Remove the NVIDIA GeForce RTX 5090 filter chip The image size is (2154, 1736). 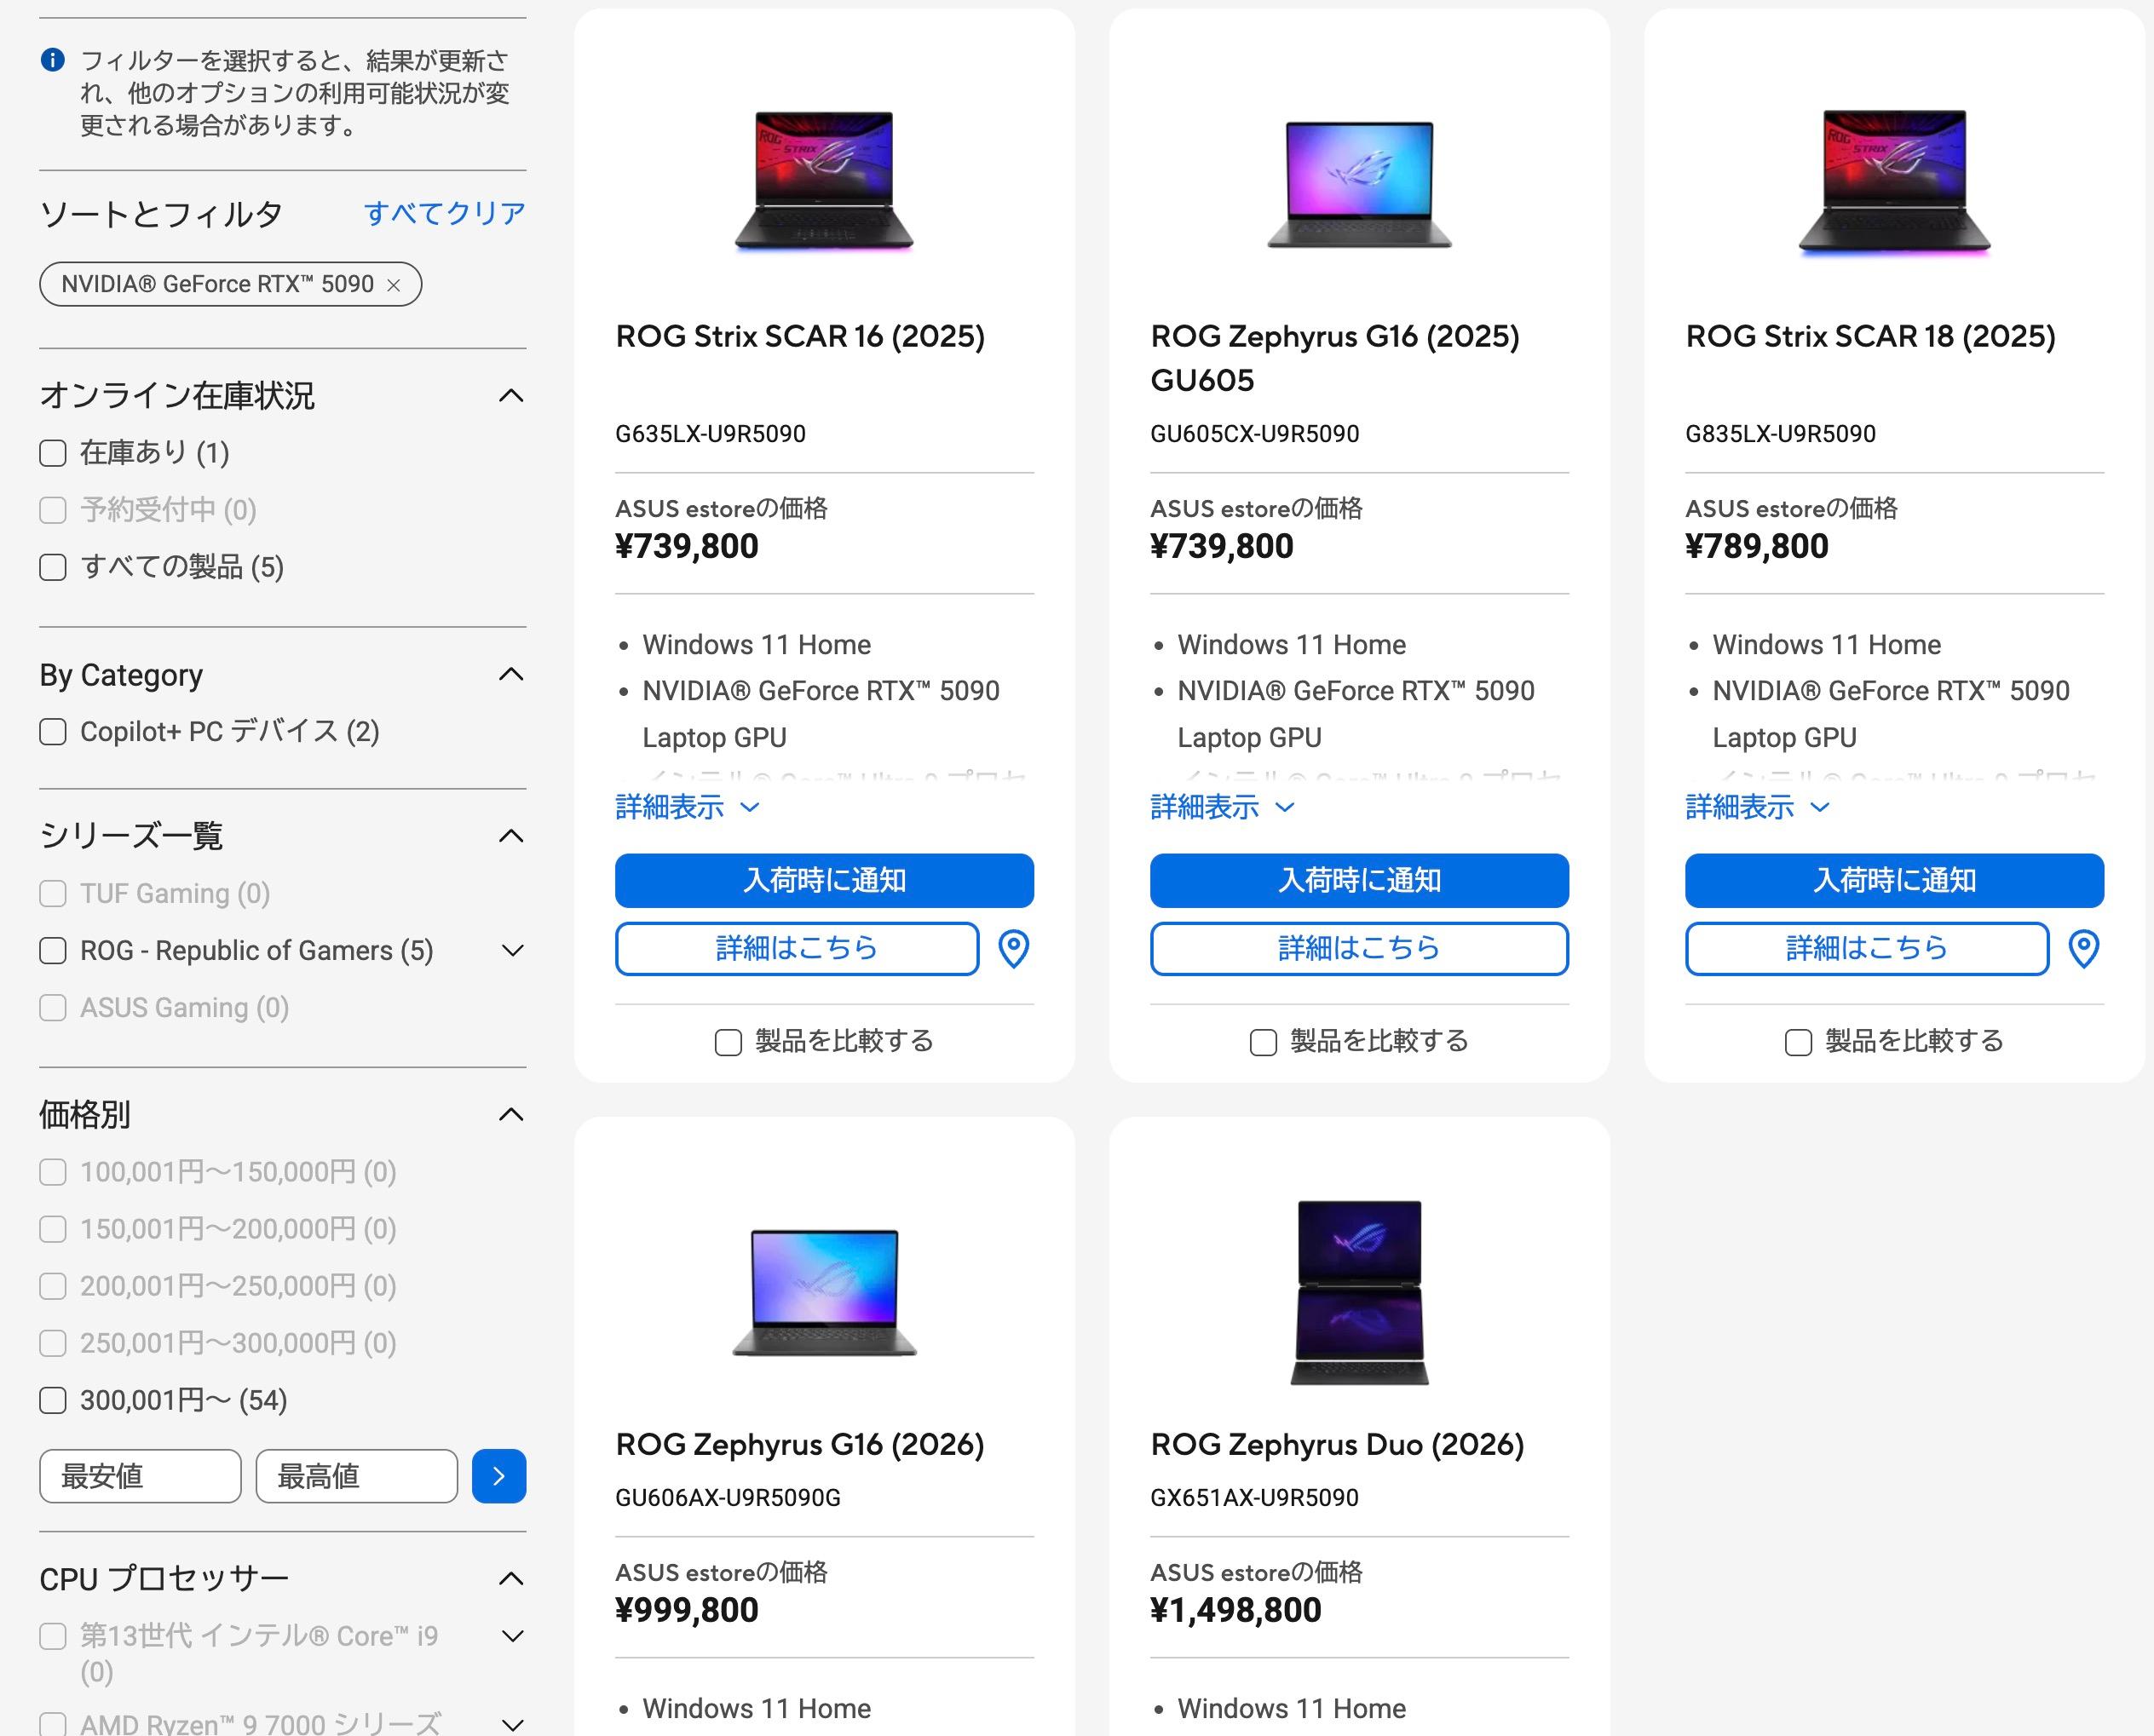pos(393,285)
